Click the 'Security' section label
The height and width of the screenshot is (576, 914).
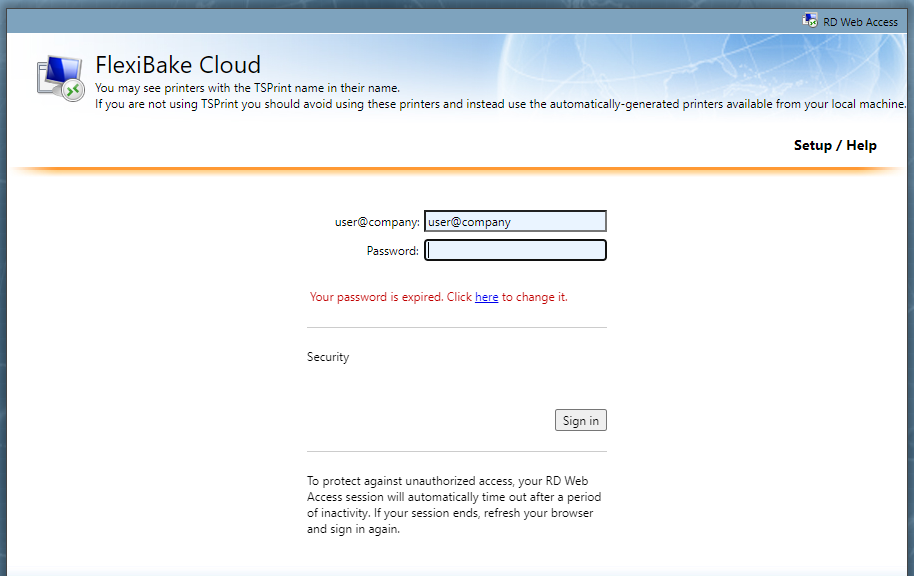tap(328, 357)
